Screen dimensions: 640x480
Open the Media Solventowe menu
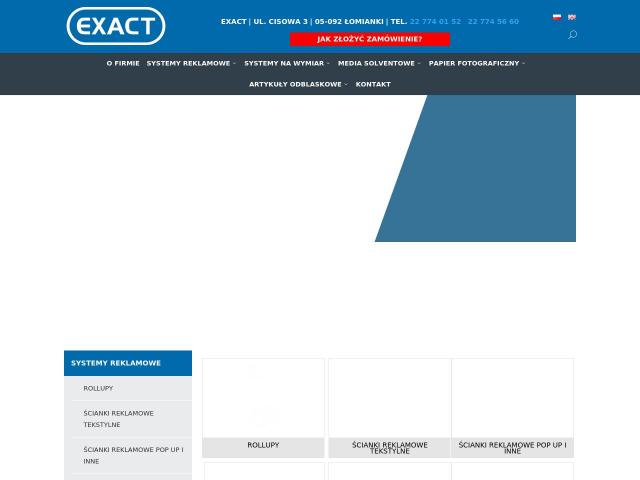point(376,63)
